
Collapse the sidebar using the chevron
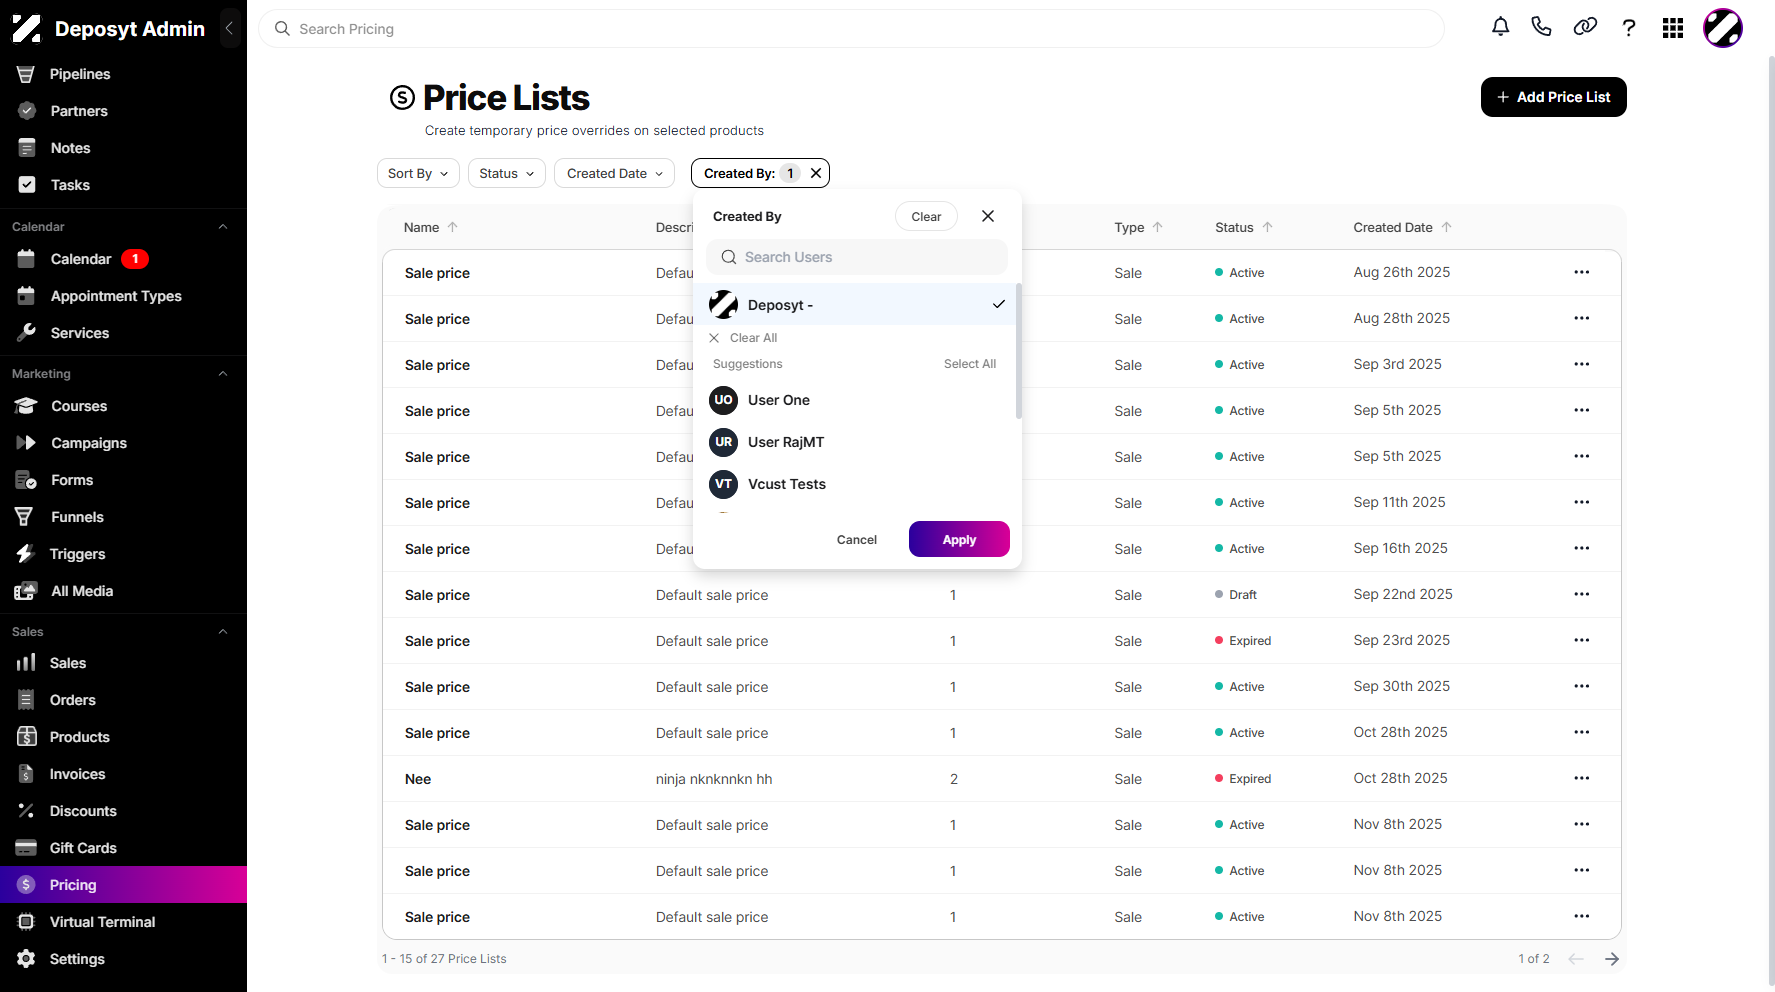point(229,29)
